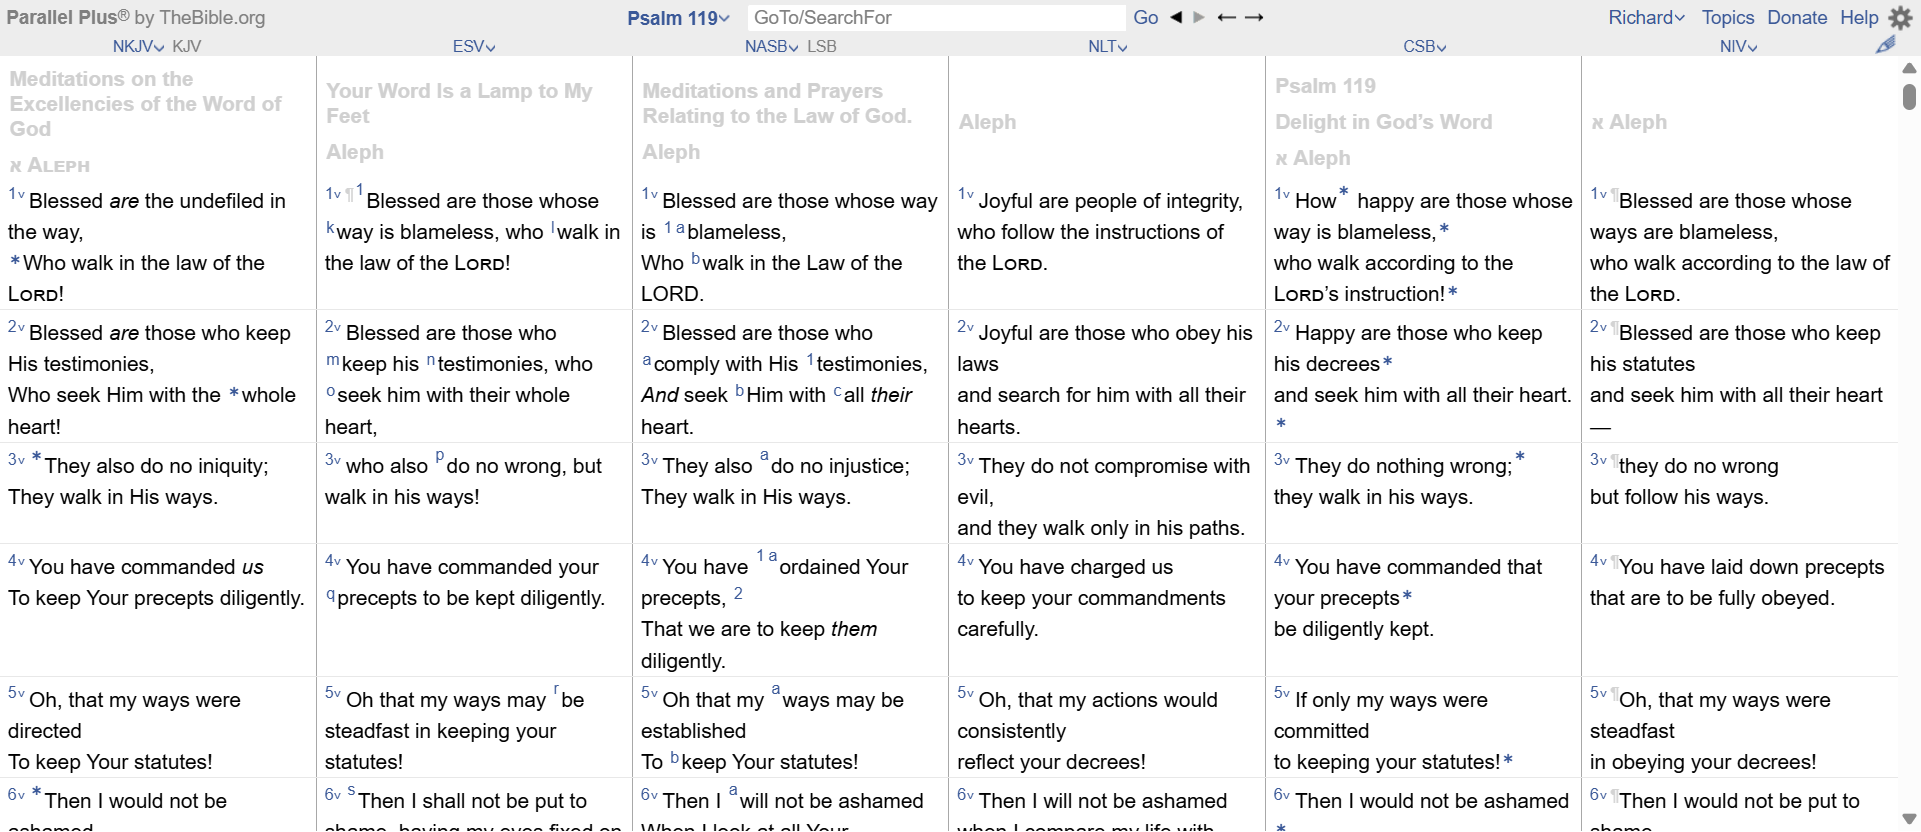
Task: Click verse 4 number in the NLT column
Action: pyautogui.click(x=965, y=560)
